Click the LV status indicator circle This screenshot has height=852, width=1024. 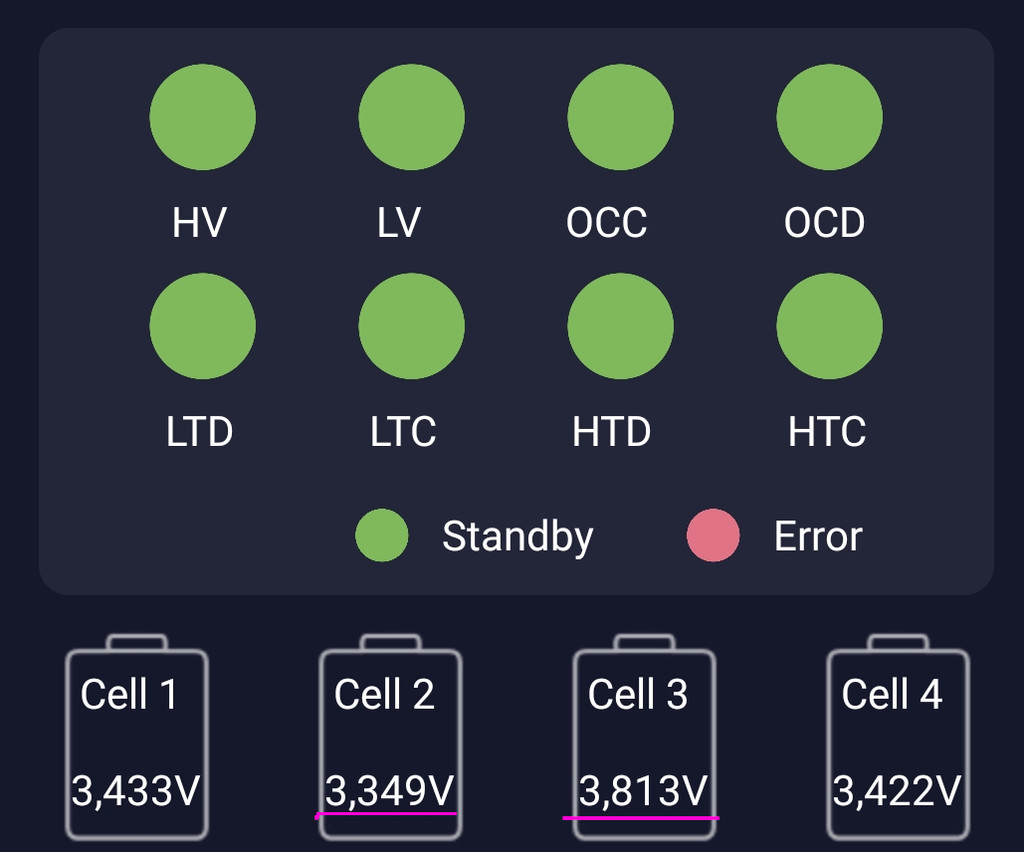pos(411,117)
